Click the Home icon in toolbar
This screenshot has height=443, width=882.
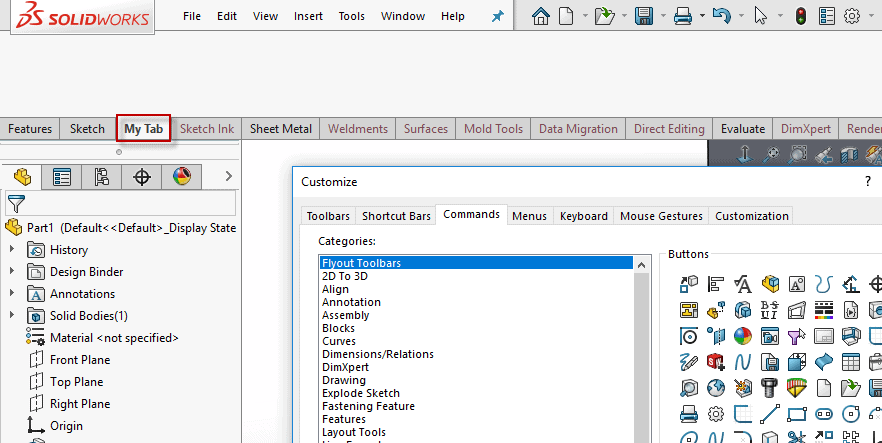click(541, 16)
